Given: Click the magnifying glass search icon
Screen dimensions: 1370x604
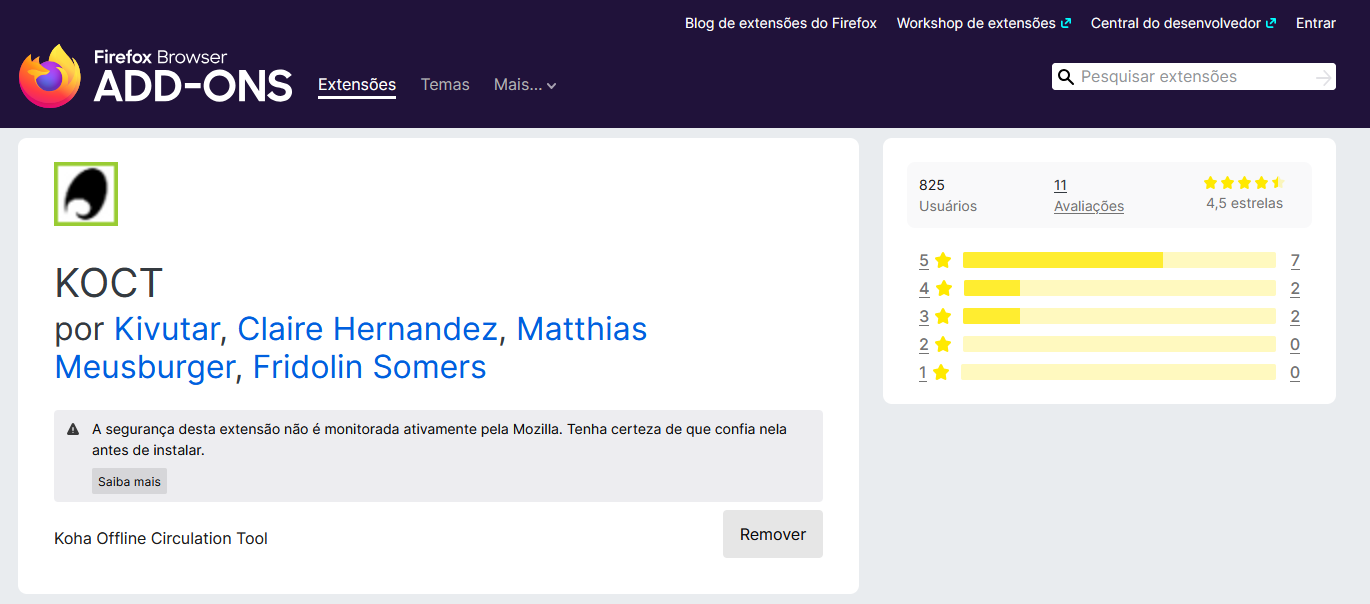Looking at the screenshot, I should point(1066,77).
